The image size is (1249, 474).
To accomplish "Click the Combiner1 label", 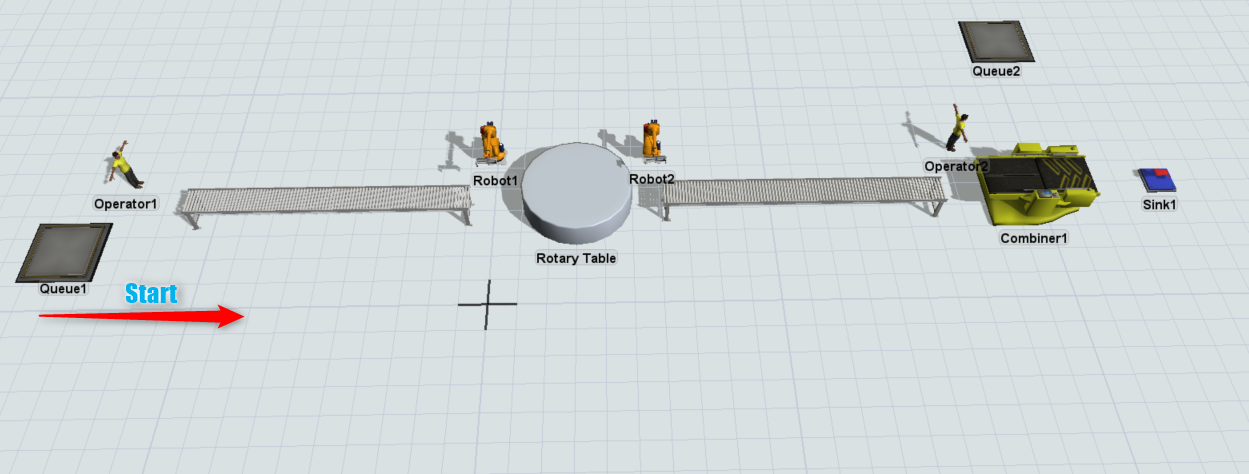I will [x=1035, y=238].
